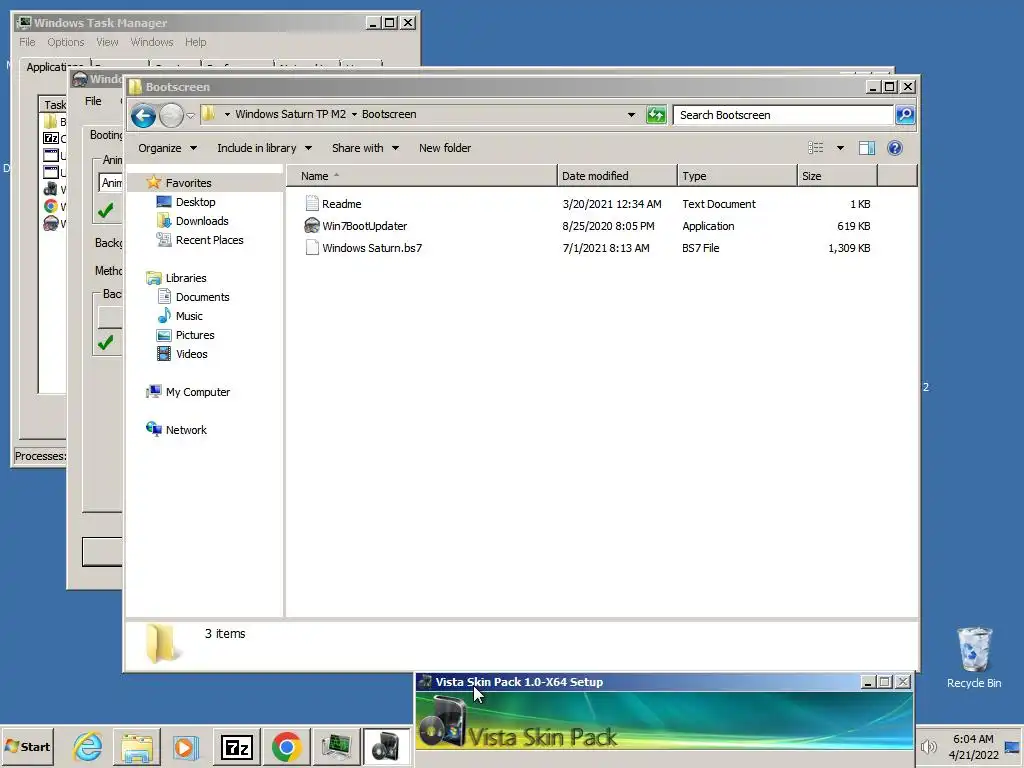
Task: Click Windows Saturn TP M2 breadcrumb
Action: pyautogui.click(x=291, y=114)
